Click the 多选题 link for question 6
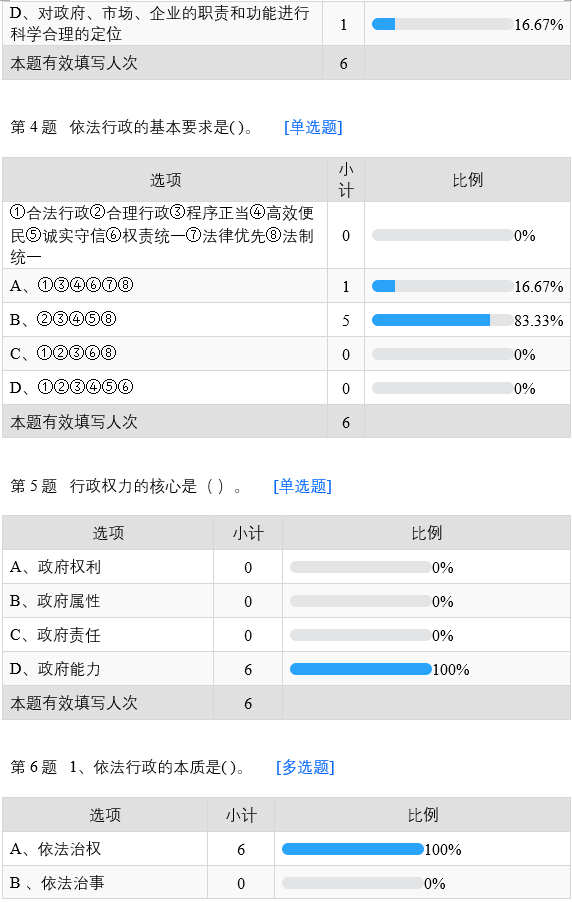572x902 pixels. click(x=305, y=767)
